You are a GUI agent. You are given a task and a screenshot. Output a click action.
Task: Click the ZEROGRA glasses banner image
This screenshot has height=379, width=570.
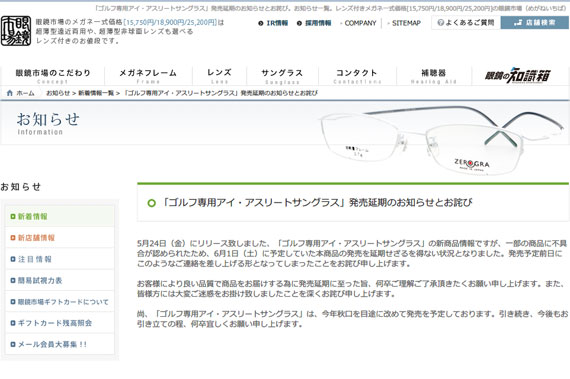pyautogui.click(x=442, y=140)
